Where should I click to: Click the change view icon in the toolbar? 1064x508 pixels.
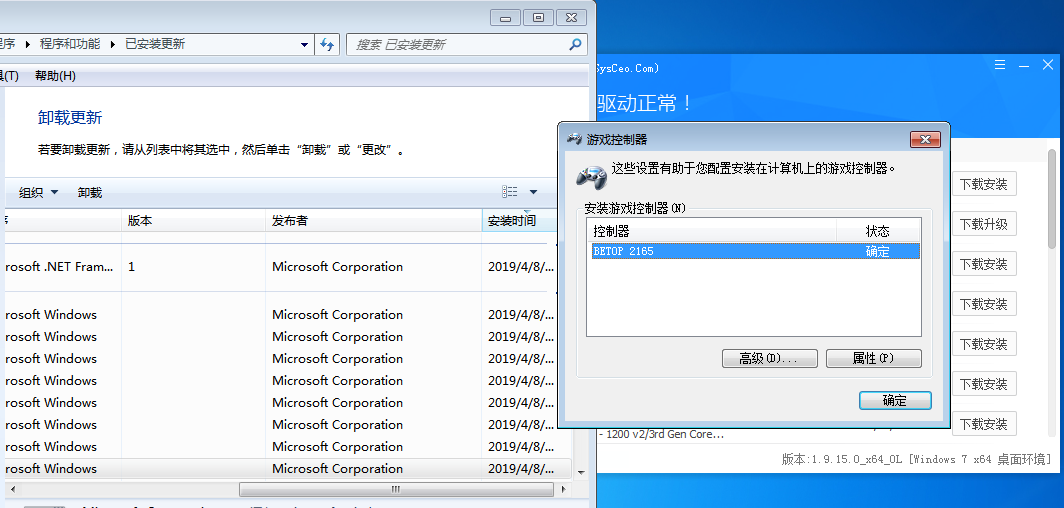click(510, 192)
